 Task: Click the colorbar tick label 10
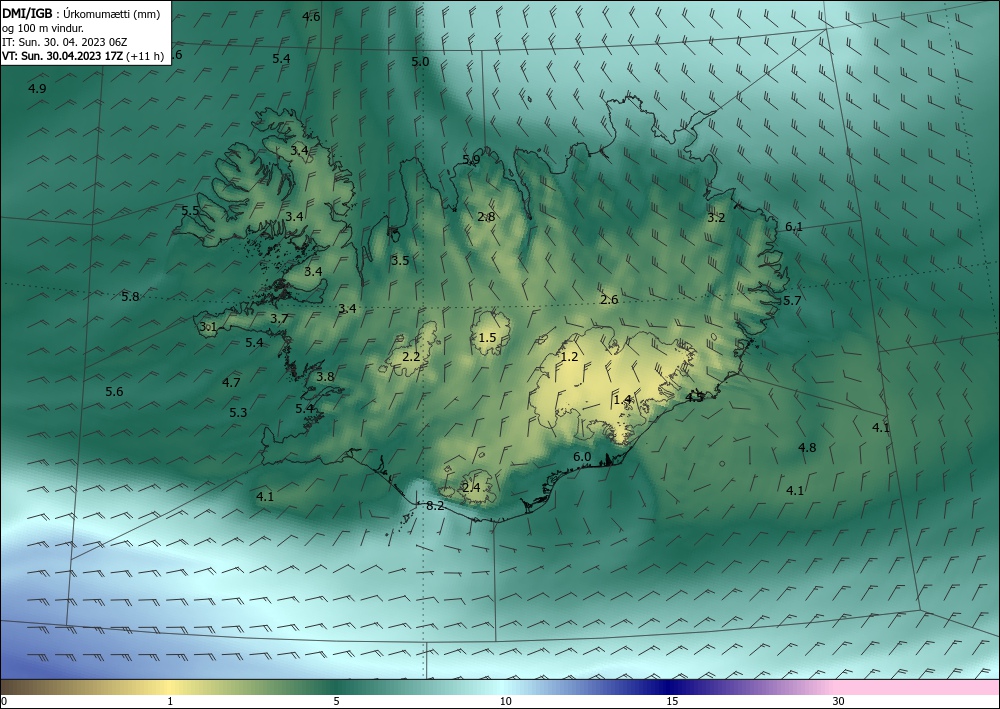tap(506, 701)
